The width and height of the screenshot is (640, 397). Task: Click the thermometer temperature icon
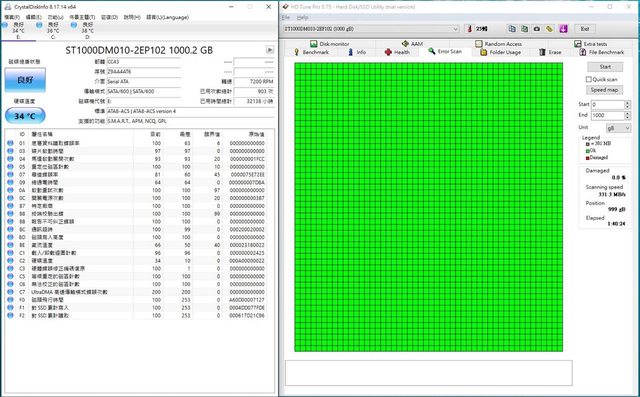coord(470,29)
